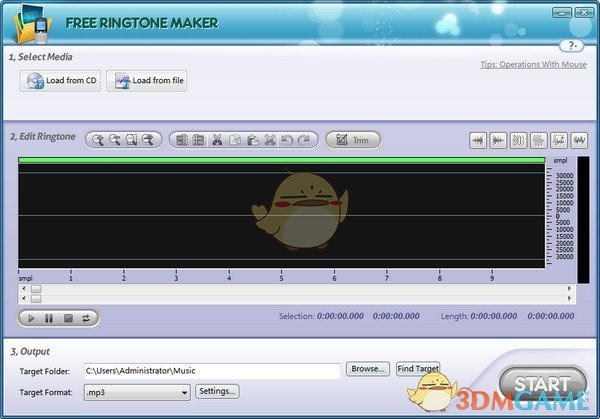Click the timeline marker labeled 5
600x419 pixels.
pyautogui.click(x=281, y=276)
